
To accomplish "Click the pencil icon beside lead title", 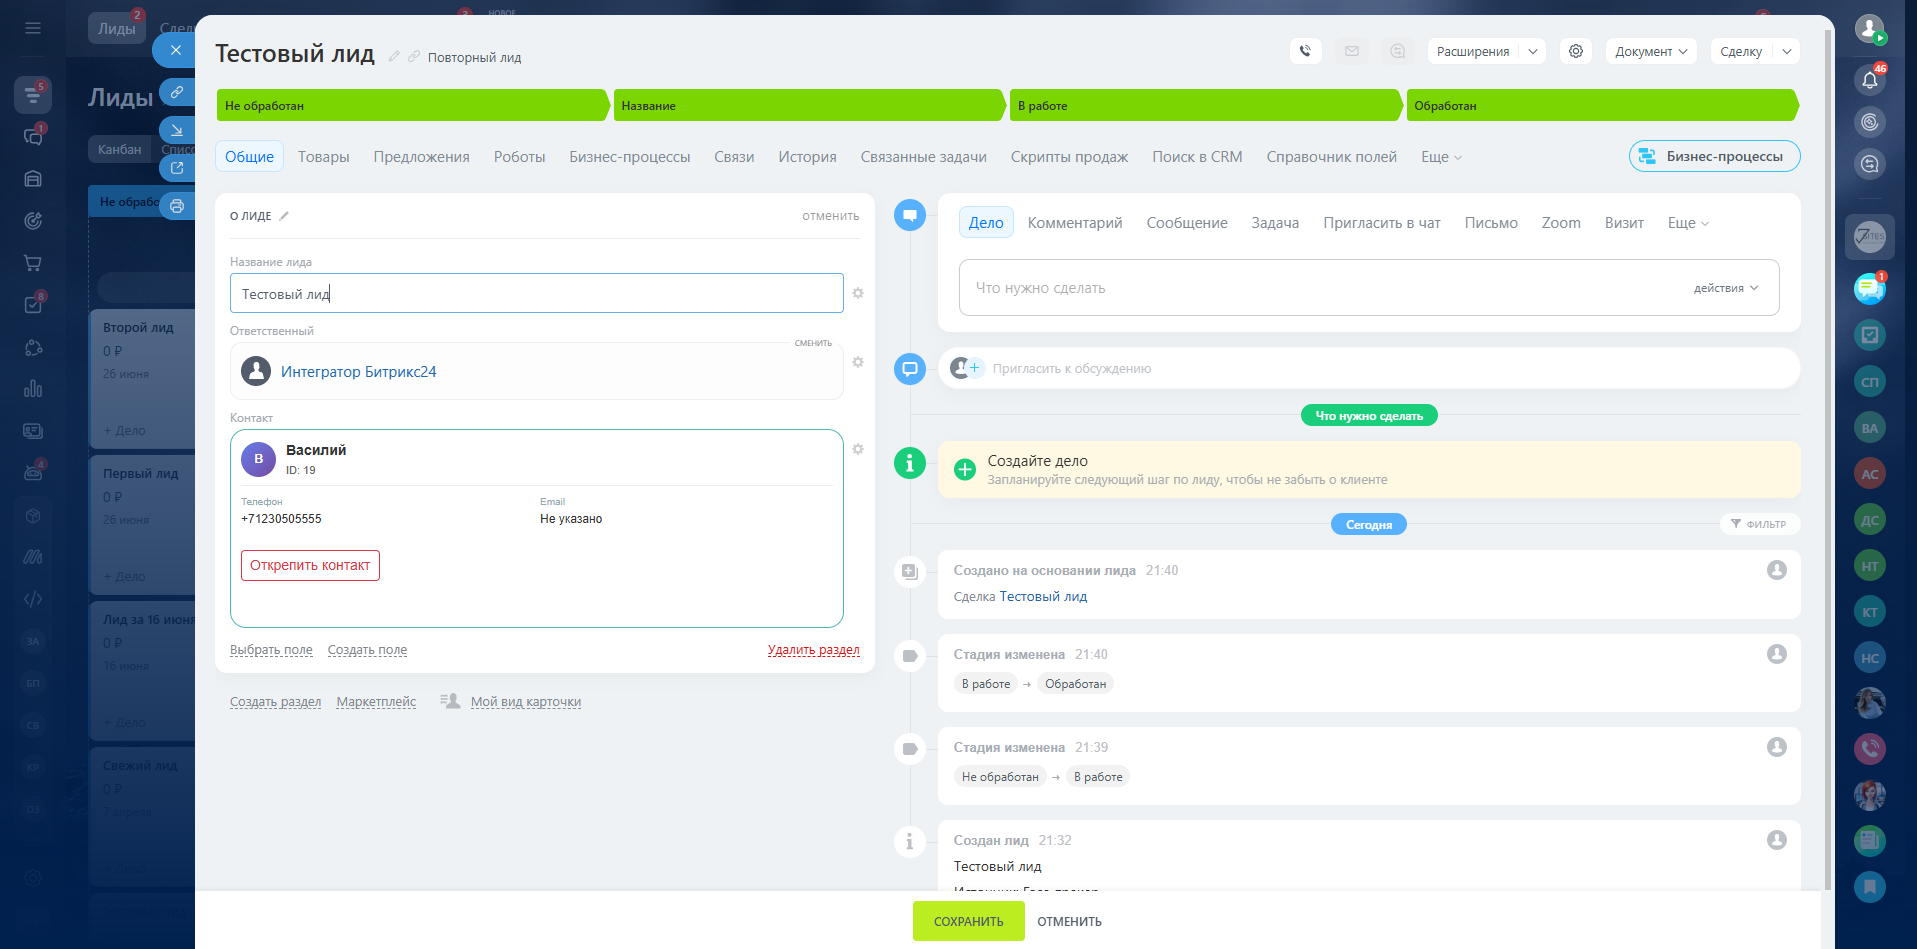I will [x=394, y=57].
